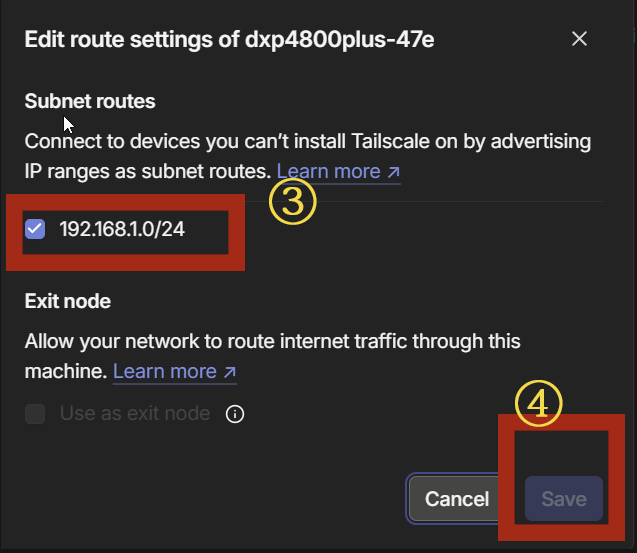Click the subnet routes description paragraph
Image resolution: width=637 pixels, height=553 pixels.
point(308,156)
